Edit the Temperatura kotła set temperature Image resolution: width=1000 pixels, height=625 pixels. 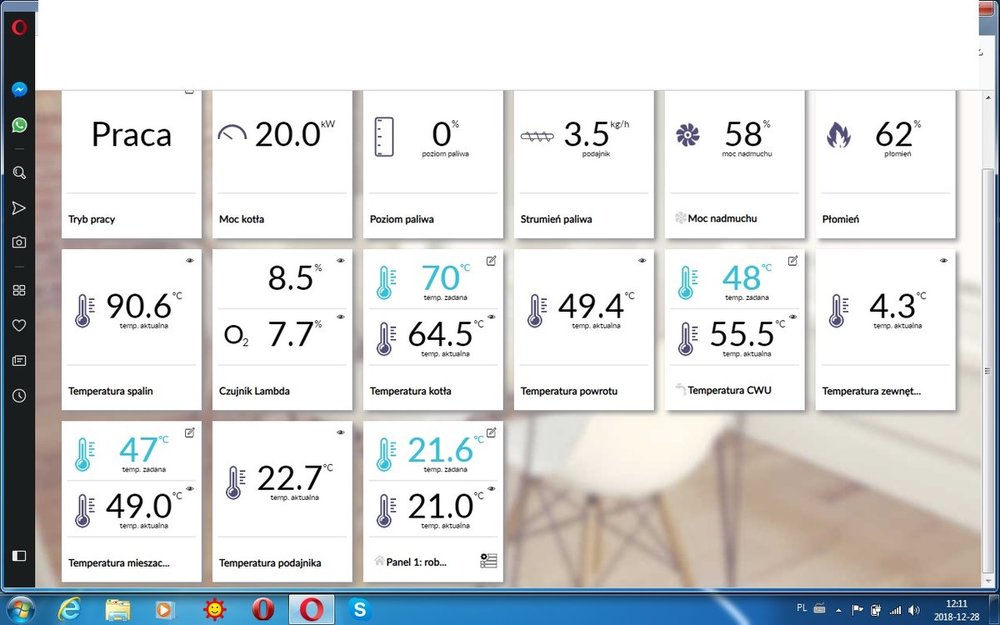pos(491,261)
